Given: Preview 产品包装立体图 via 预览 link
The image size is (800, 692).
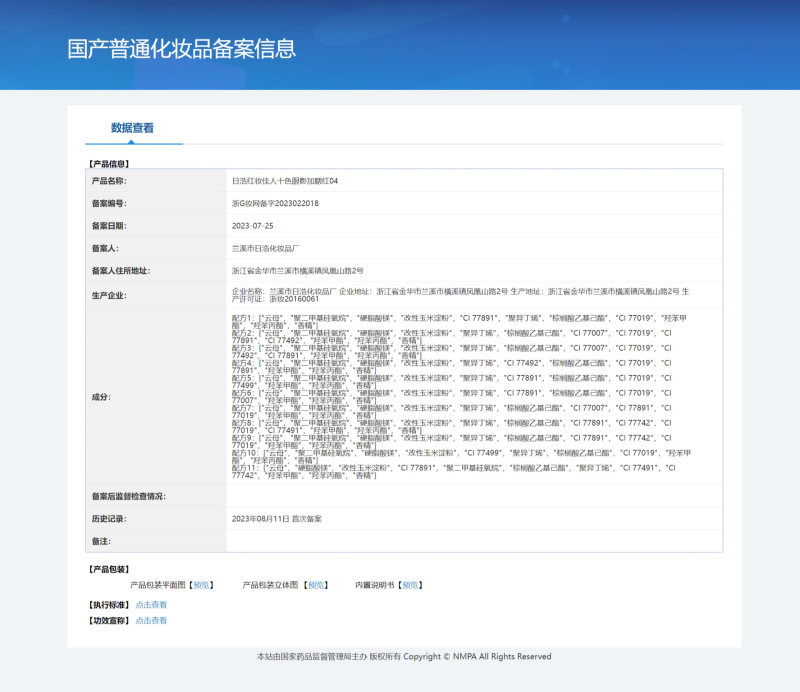Looking at the screenshot, I should coord(316,585).
